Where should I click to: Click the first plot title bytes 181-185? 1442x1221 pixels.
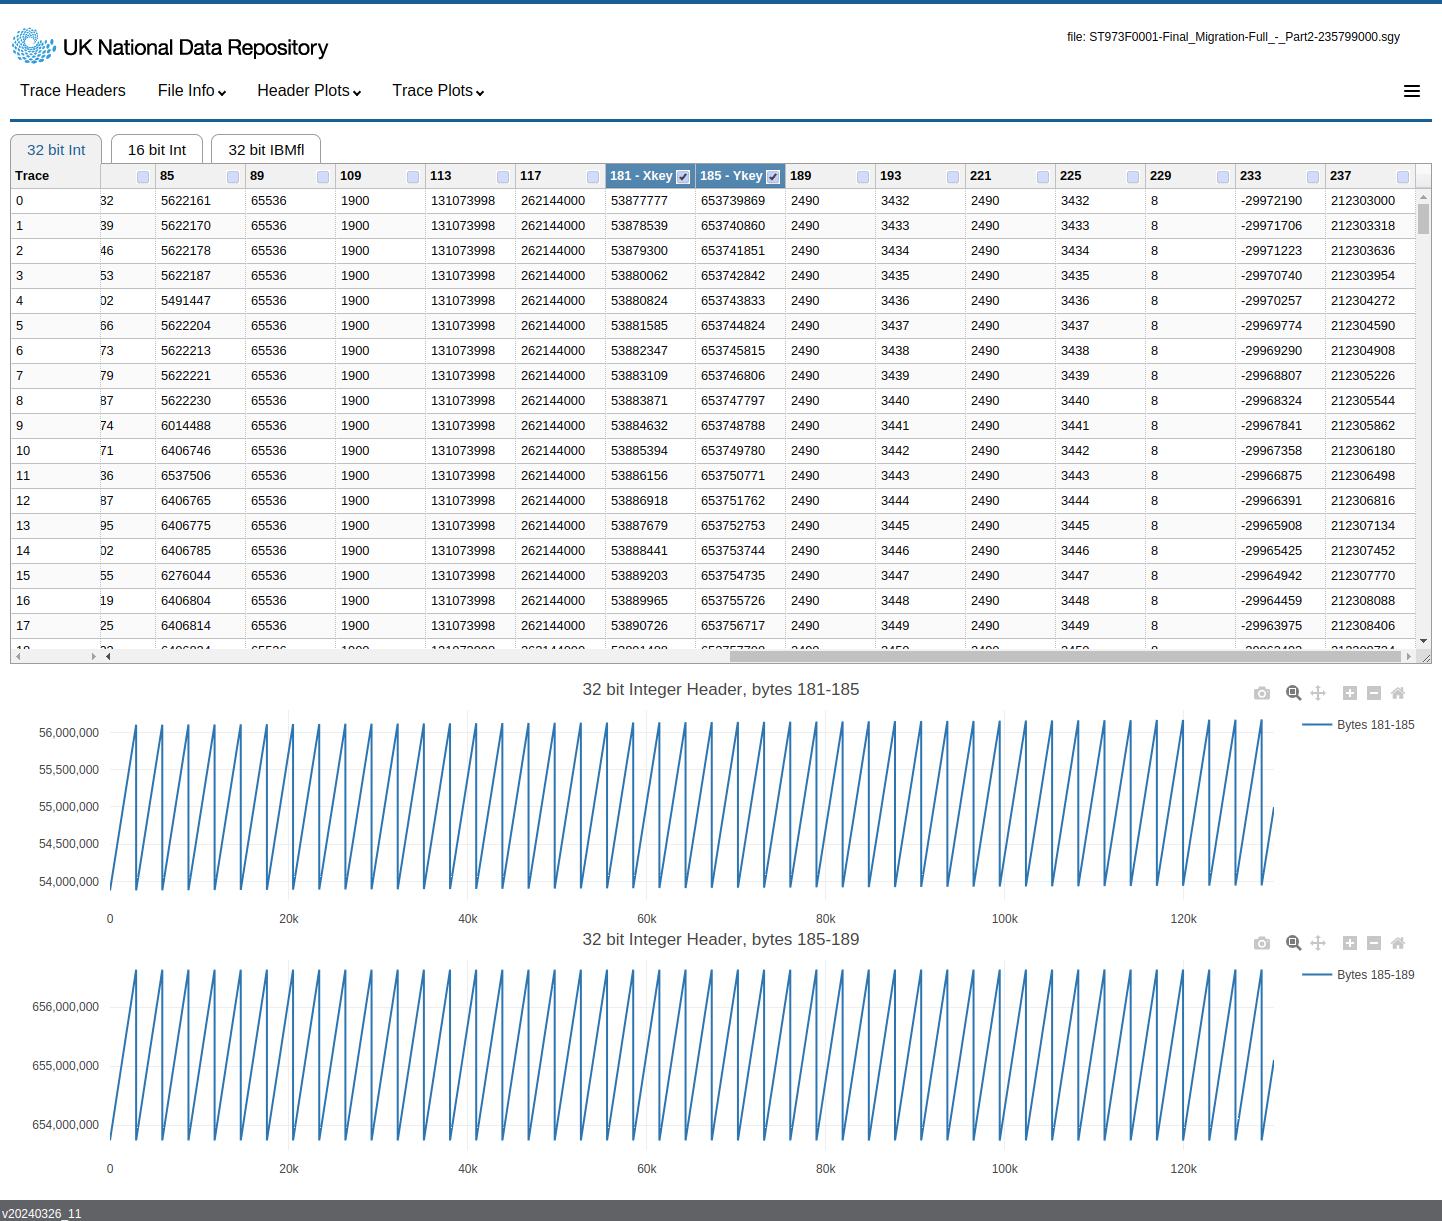point(721,689)
